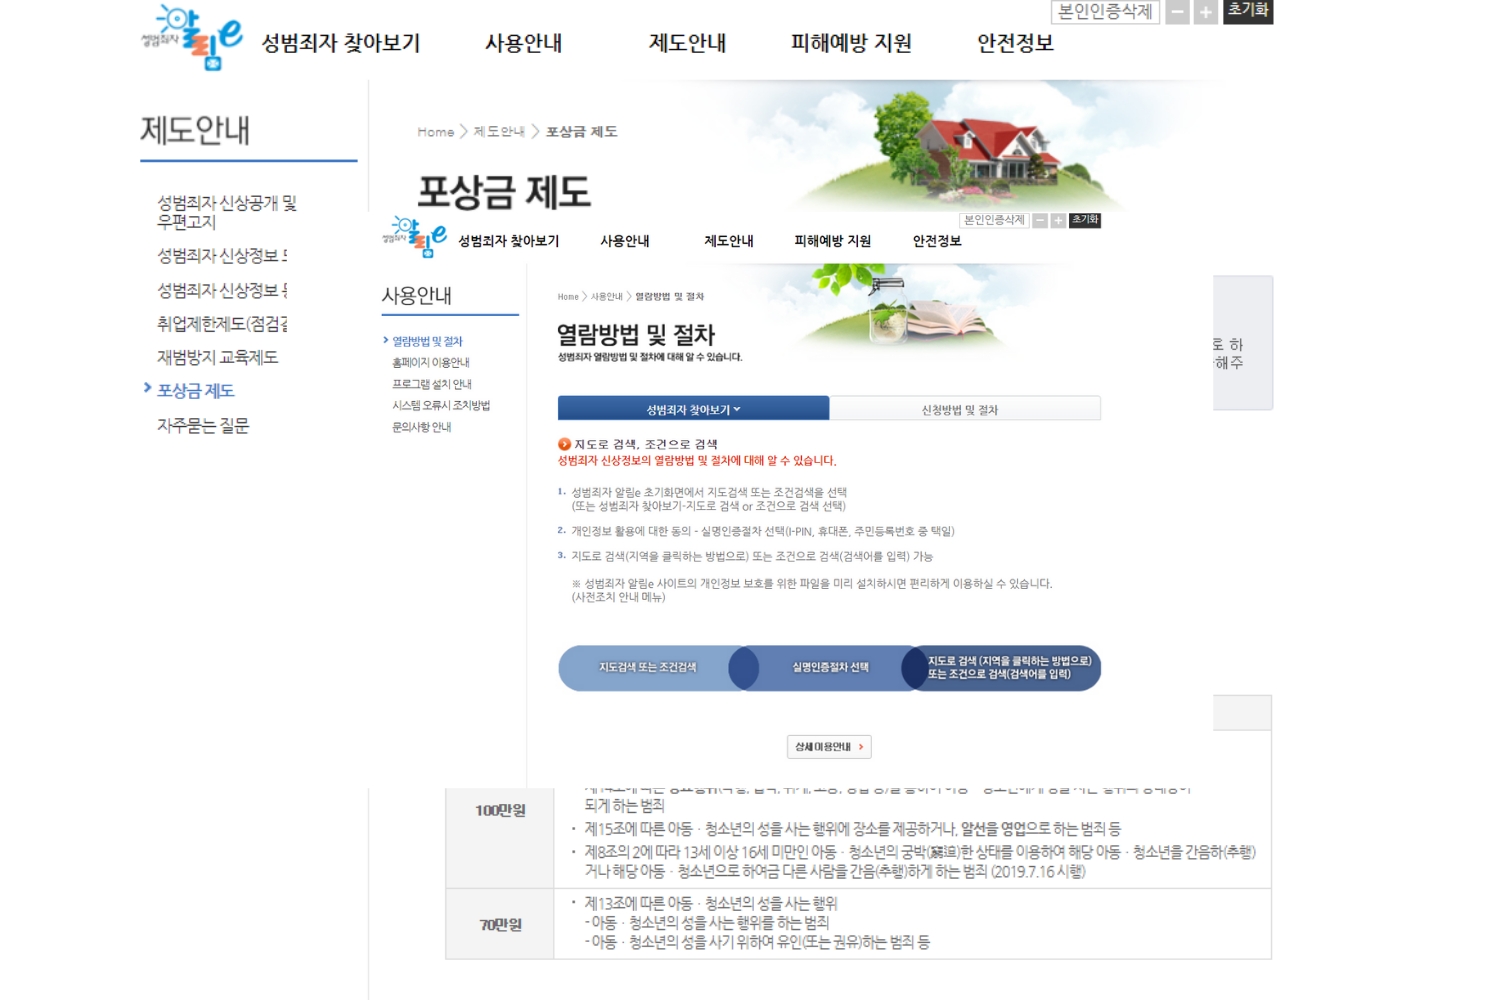Expand the 열람방법 및 절차 sidebar arrow
The height and width of the screenshot is (1000, 1500).
[386, 340]
